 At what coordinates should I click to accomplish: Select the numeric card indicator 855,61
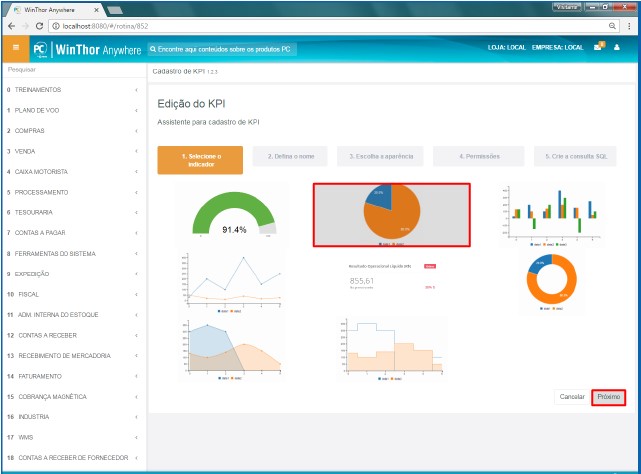pos(392,277)
